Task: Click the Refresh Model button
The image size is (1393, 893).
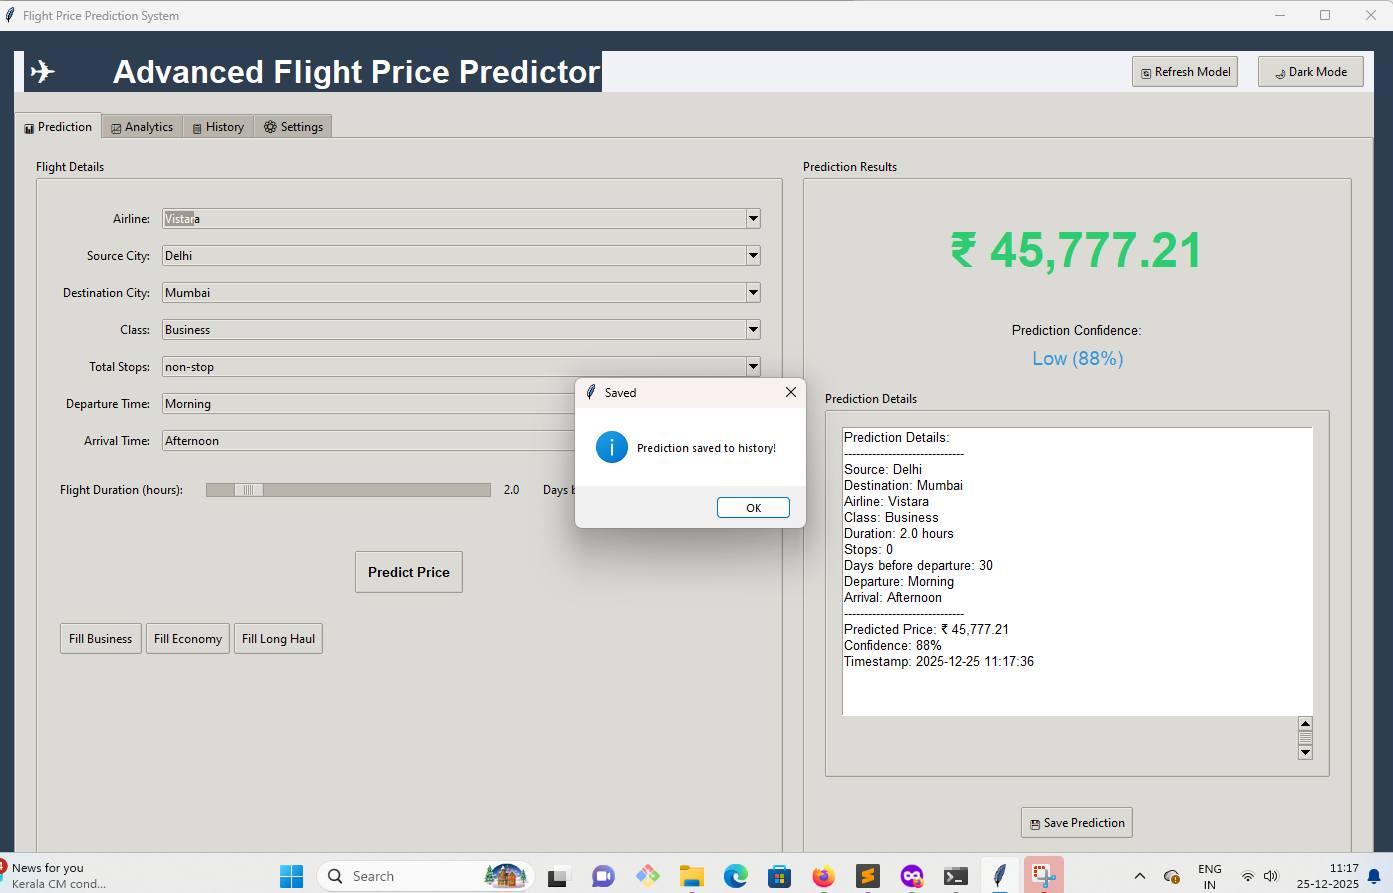Action: tap(1185, 72)
